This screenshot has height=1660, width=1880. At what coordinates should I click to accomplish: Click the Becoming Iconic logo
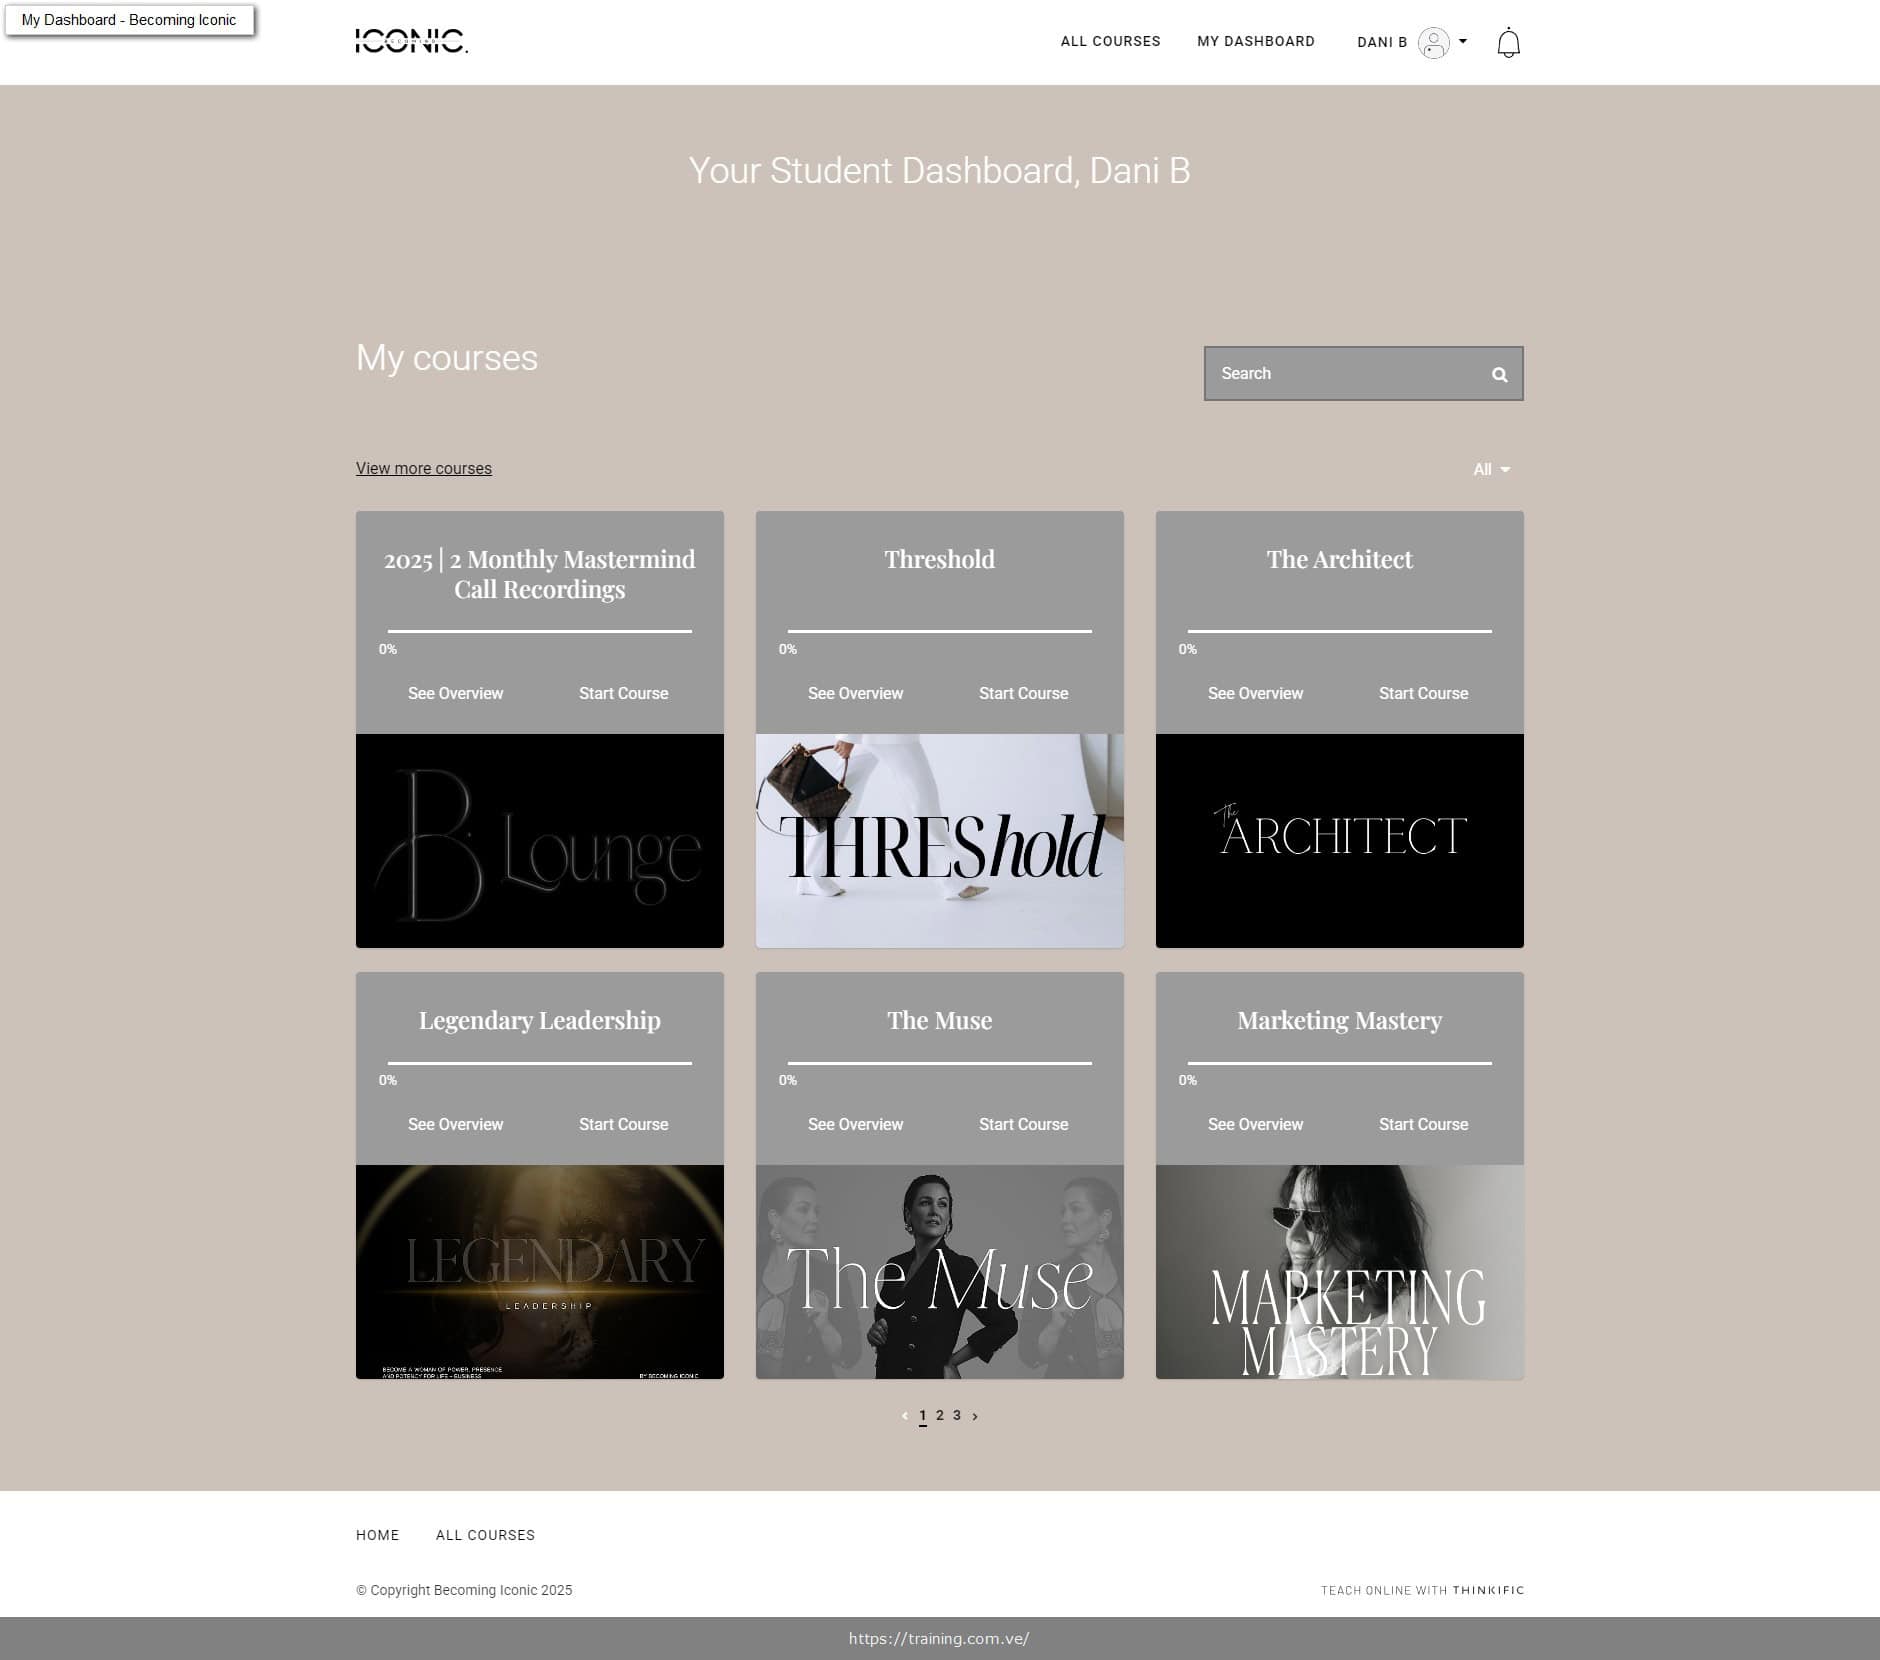(411, 41)
